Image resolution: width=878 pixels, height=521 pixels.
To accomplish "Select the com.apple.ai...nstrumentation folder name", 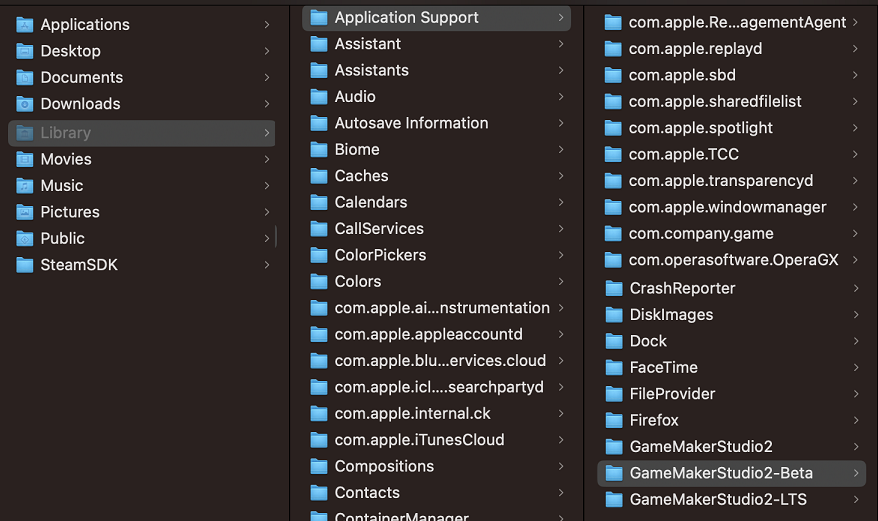I will [x=442, y=308].
